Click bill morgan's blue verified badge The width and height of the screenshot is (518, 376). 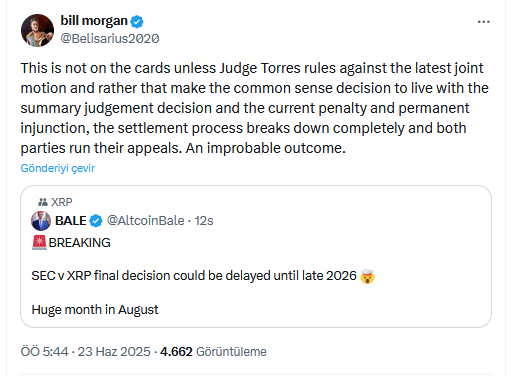[137, 21]
